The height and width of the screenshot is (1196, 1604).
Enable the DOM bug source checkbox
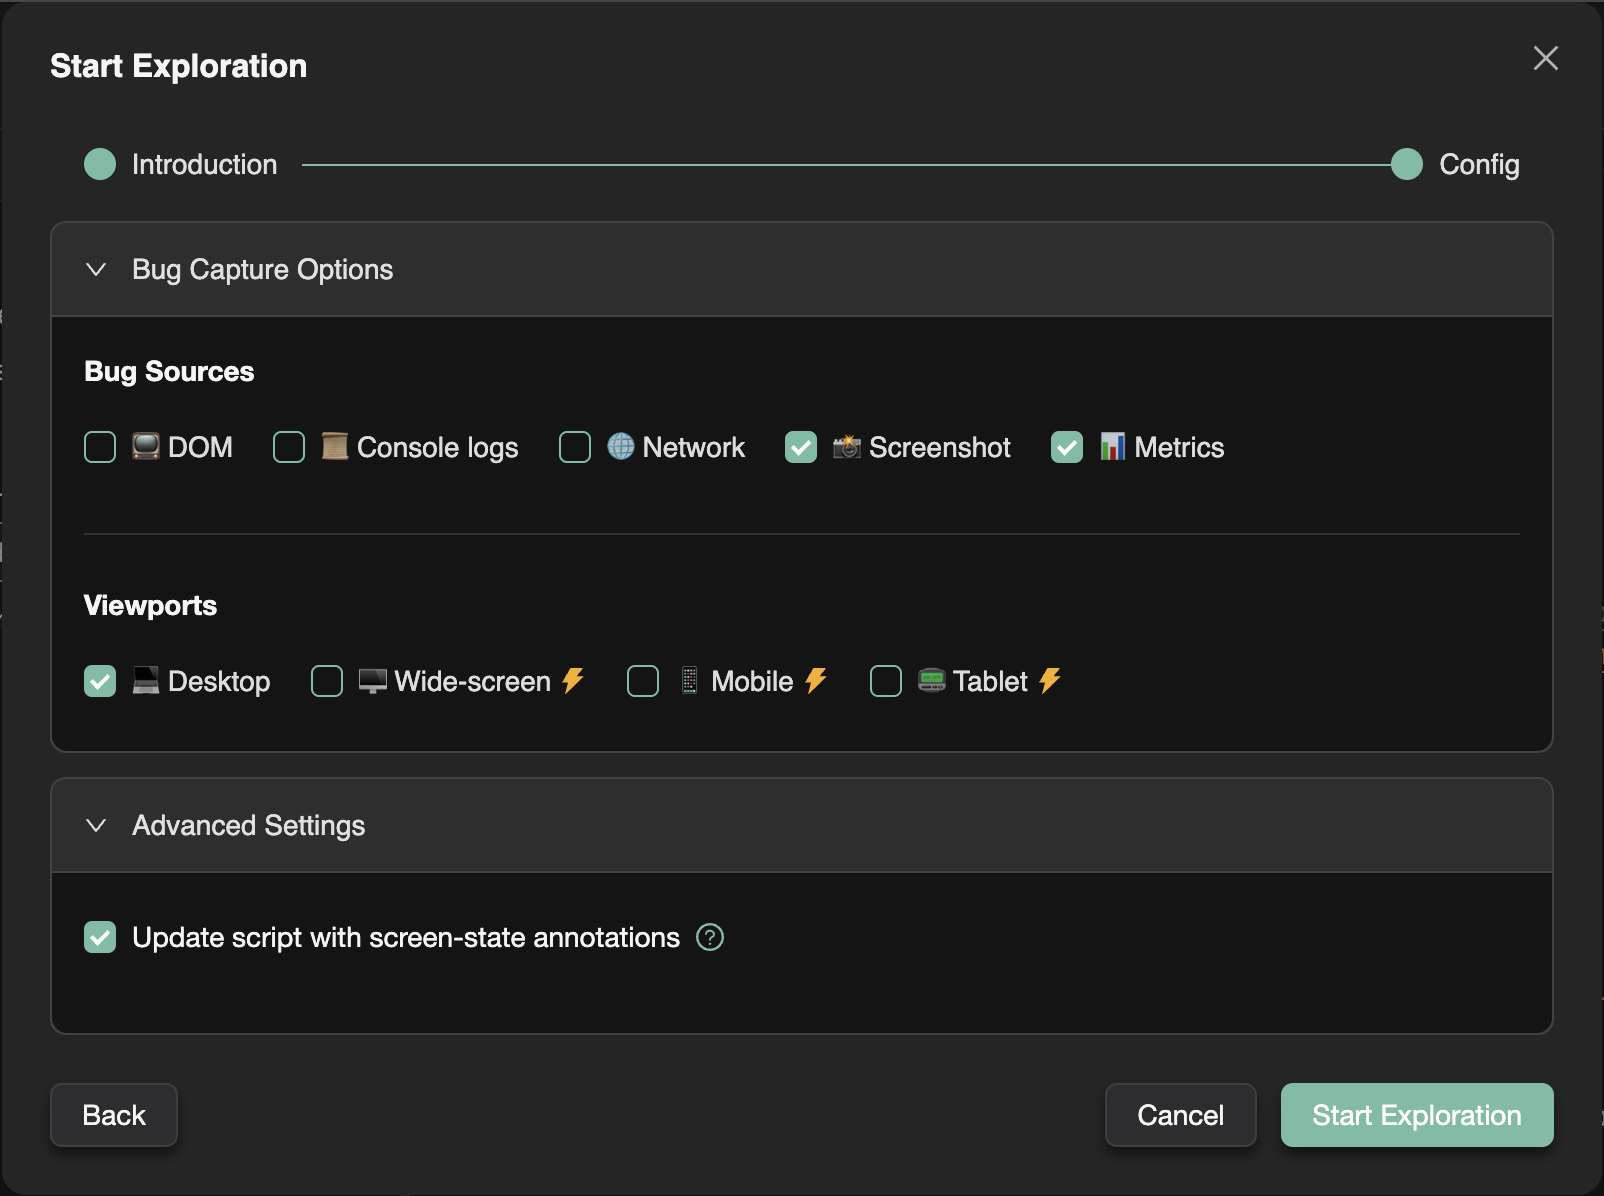coord(100,447)
